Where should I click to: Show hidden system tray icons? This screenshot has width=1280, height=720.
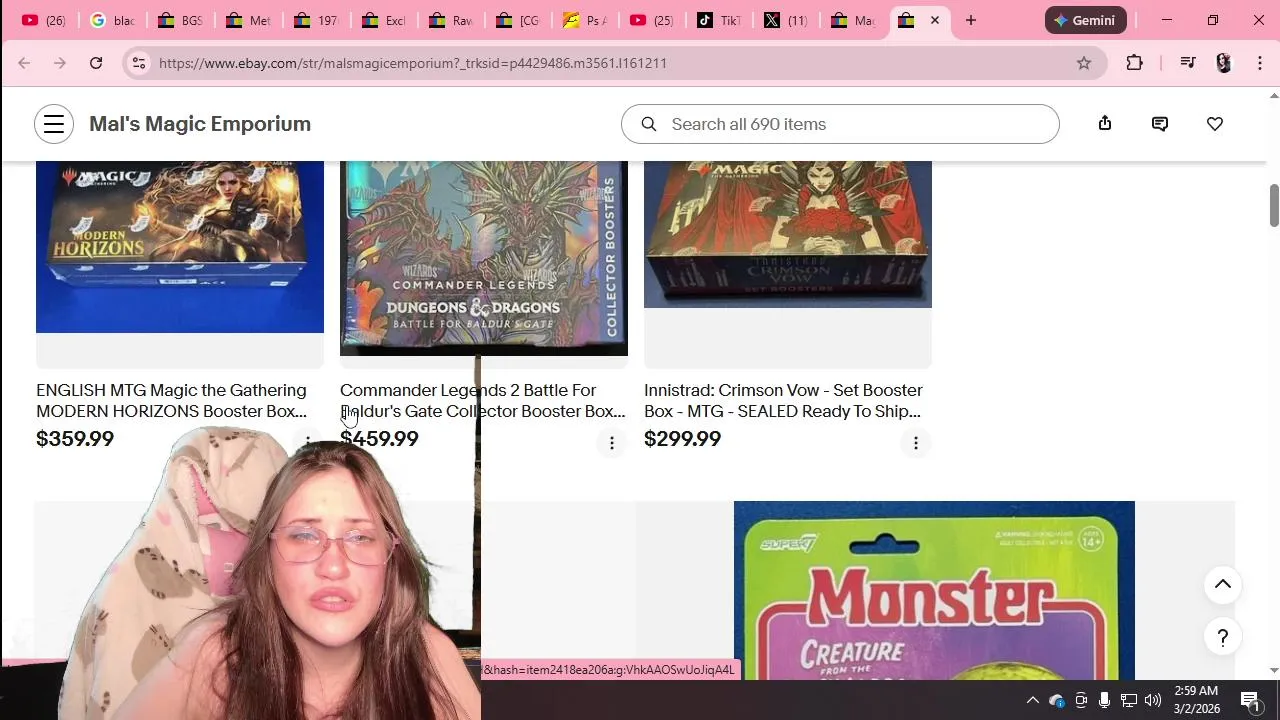coord(1033,700)
